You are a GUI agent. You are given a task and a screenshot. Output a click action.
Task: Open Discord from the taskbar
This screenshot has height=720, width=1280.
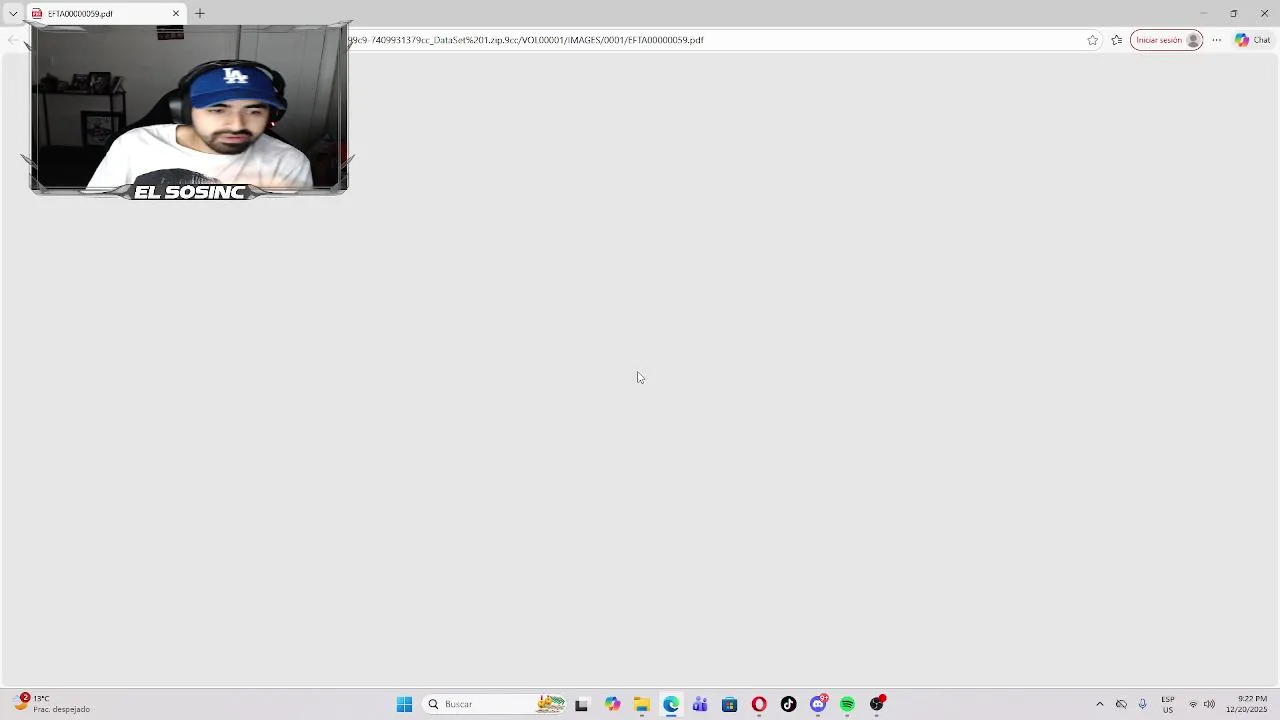coord(818,704)
